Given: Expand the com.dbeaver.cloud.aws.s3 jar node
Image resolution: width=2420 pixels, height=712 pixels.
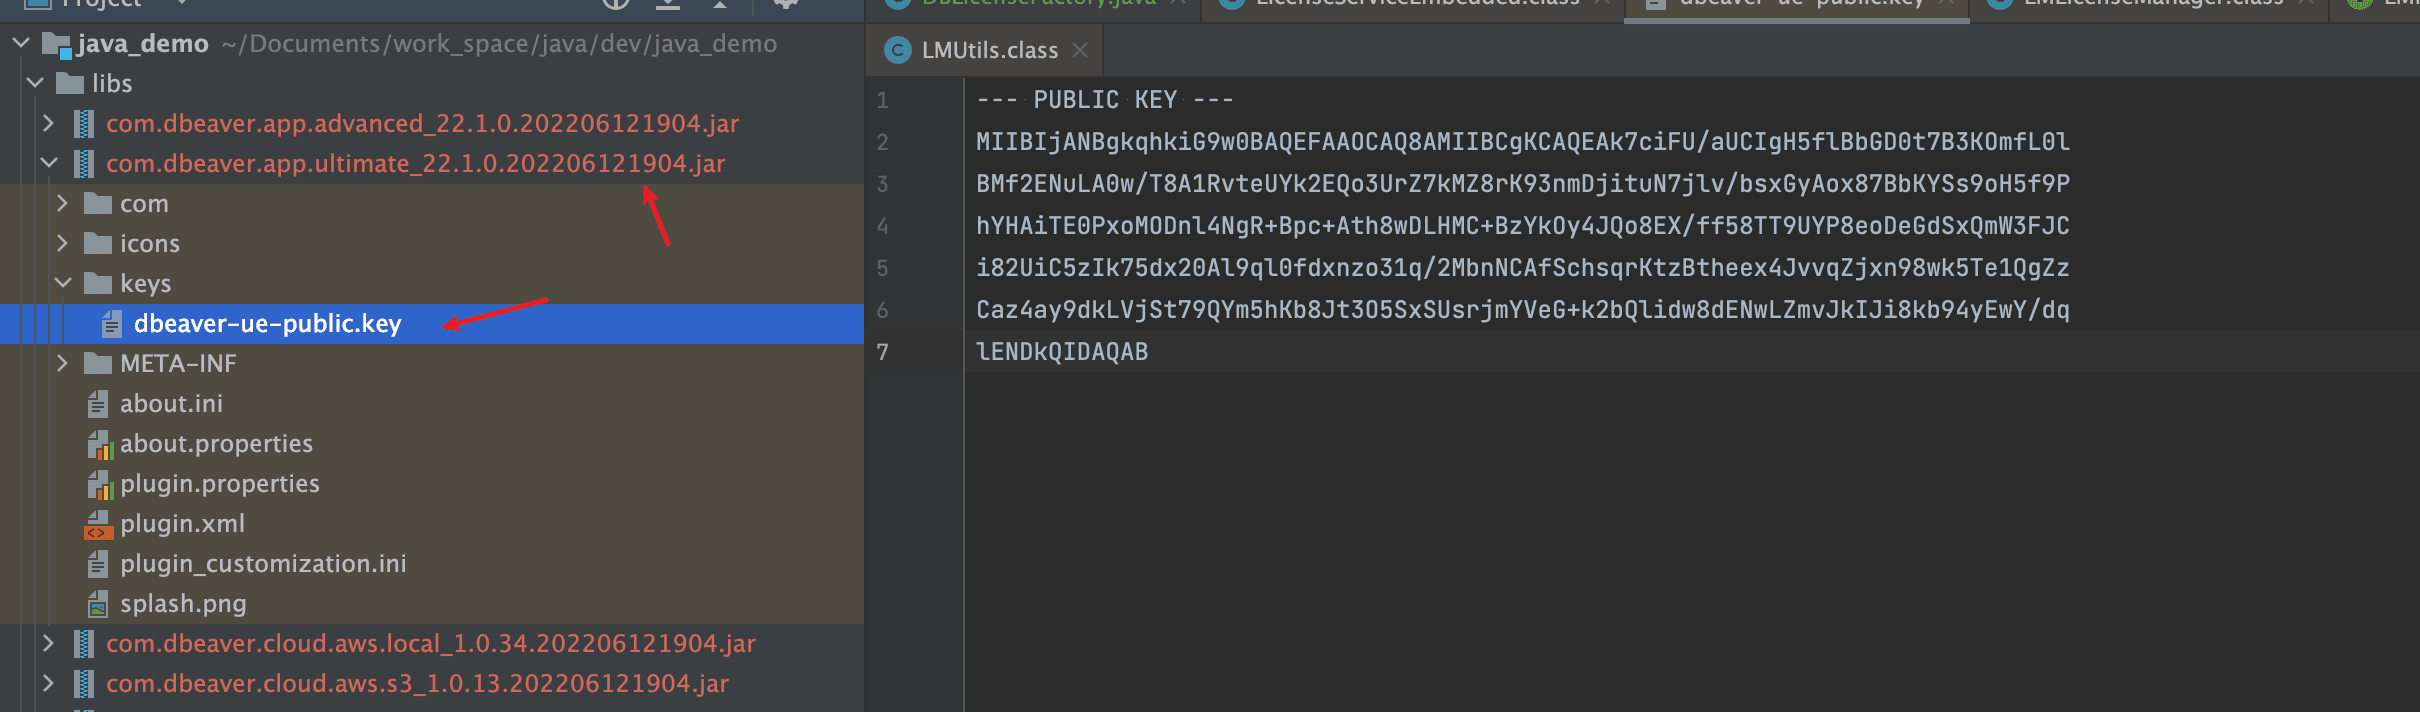Looking at the screenshot, I should 48,683.
